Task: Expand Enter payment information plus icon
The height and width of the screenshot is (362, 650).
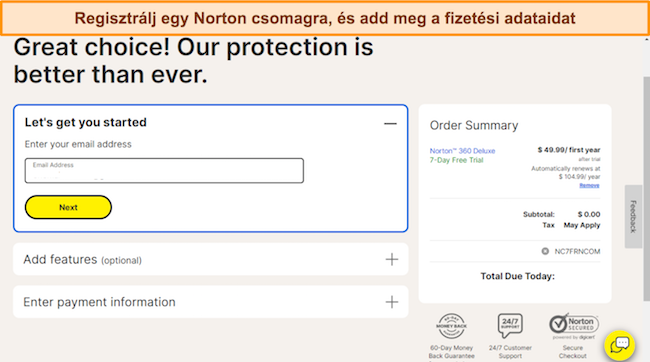Action: point(392,302)
